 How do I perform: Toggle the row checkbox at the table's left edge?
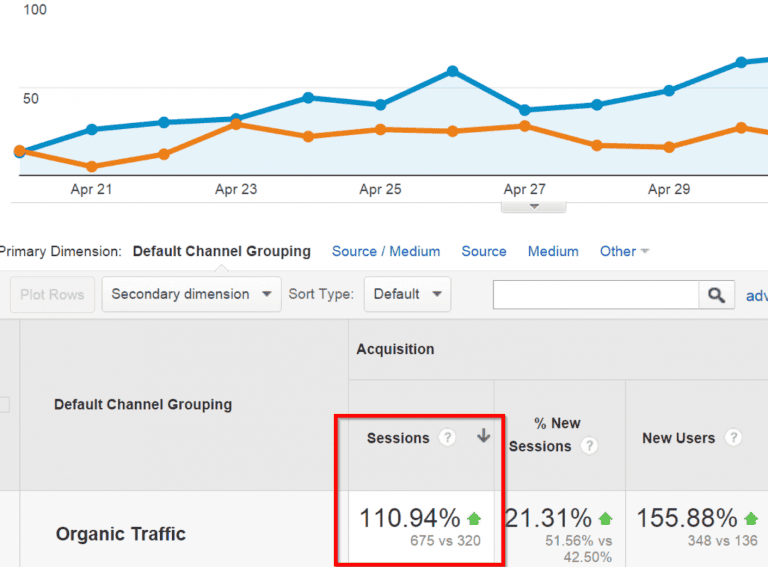[x=4, y=405]
